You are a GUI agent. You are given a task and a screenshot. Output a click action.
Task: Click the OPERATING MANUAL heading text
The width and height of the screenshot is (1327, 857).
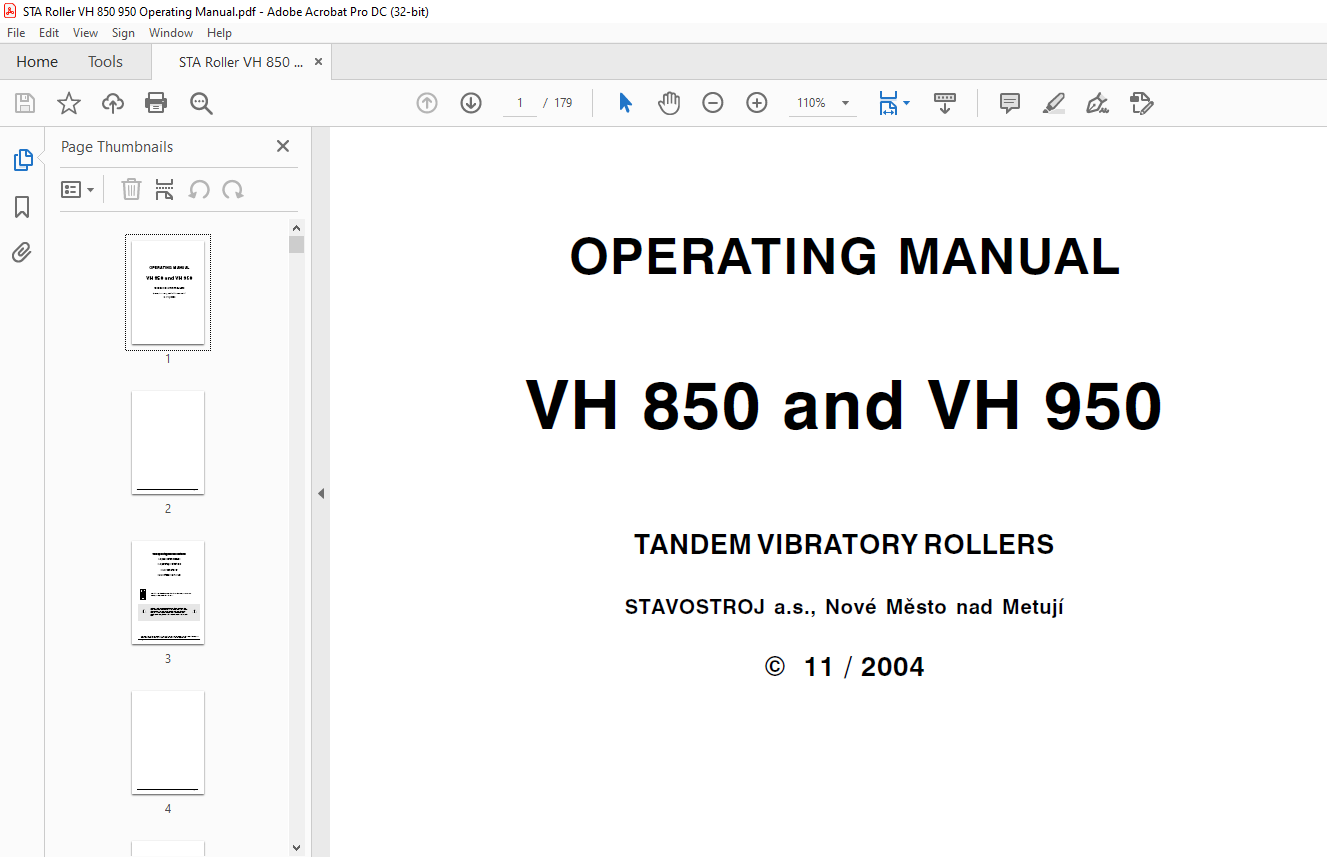click(845, 257)
